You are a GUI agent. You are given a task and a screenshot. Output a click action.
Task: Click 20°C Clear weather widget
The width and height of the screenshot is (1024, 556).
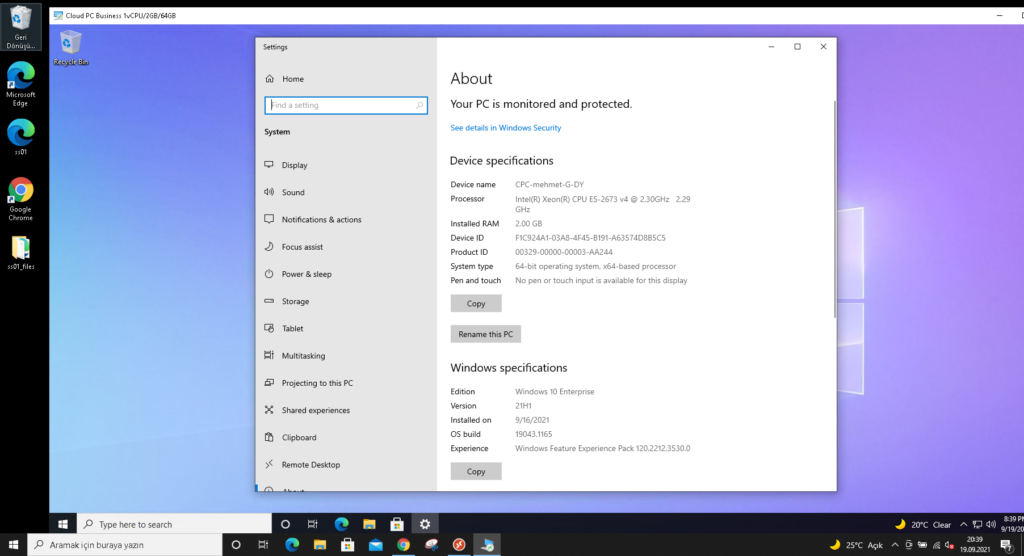point(922,524)
